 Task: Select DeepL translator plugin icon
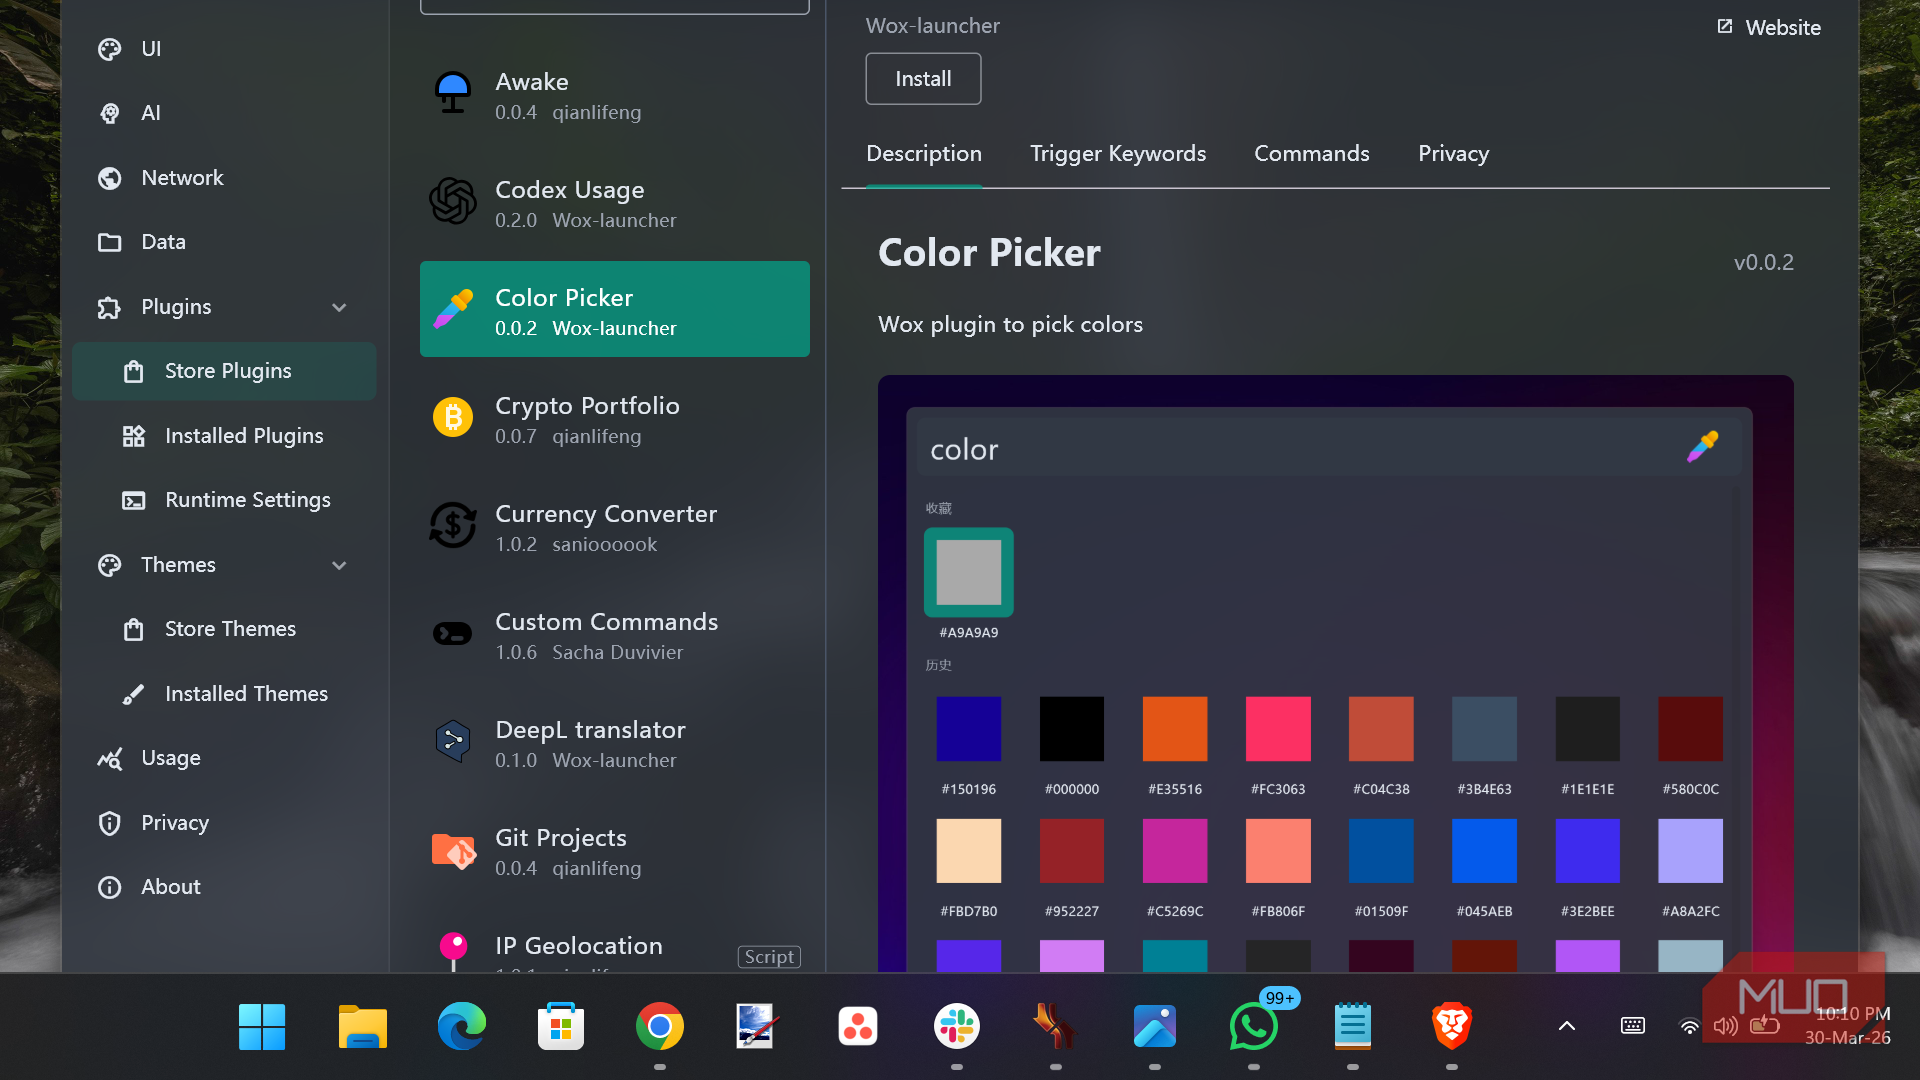tap(453, 741)
